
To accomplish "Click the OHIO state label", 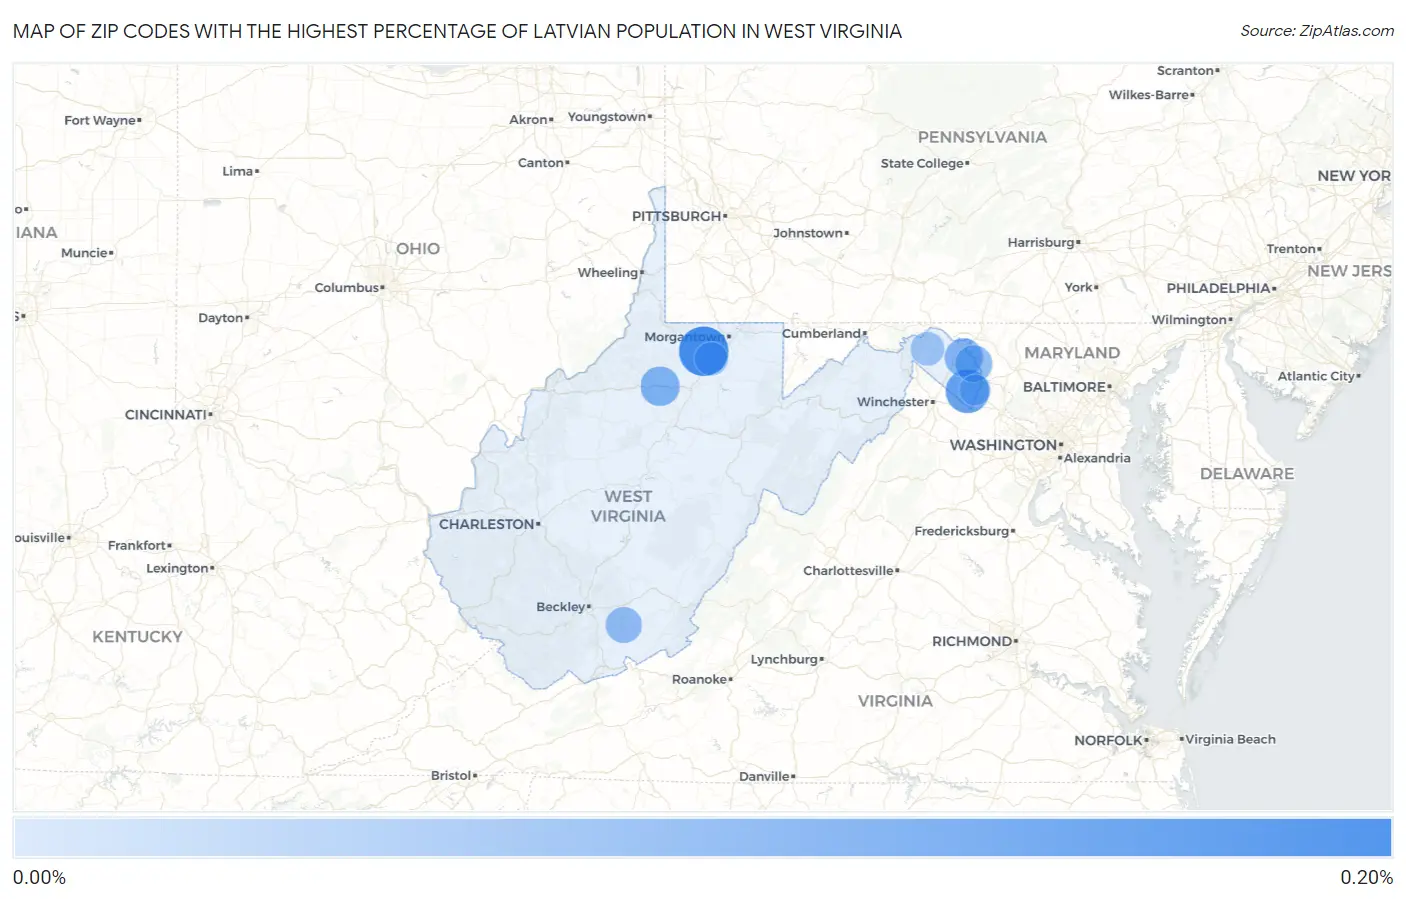I will [x=418, y=249].
